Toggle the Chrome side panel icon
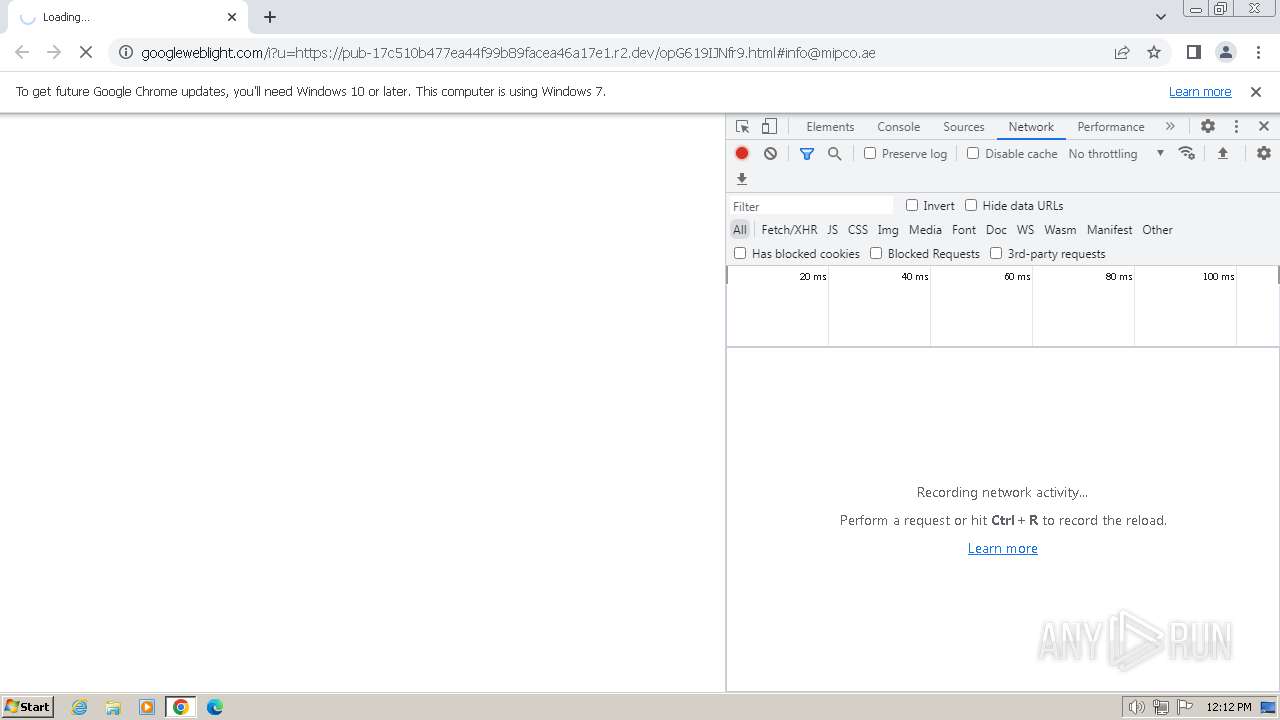1280x720 pixels. [x=1193, y=53]
